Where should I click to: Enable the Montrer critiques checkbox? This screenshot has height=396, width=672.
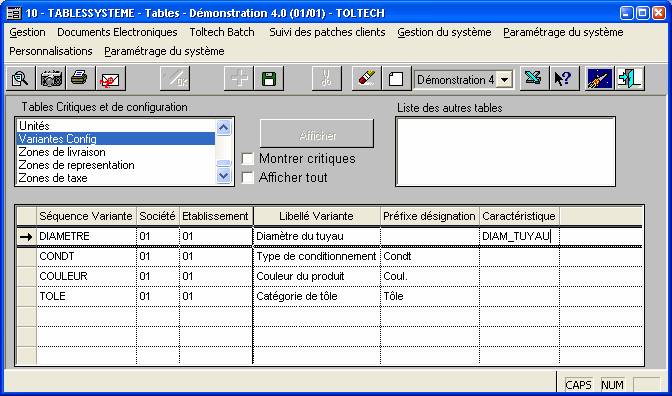click(247, 159)
